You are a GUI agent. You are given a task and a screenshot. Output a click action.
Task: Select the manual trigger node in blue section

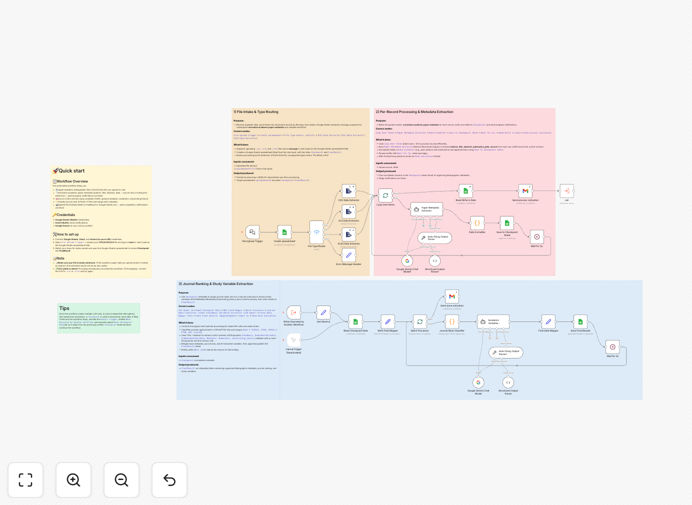pyautogui.click(x=293, y=340)
